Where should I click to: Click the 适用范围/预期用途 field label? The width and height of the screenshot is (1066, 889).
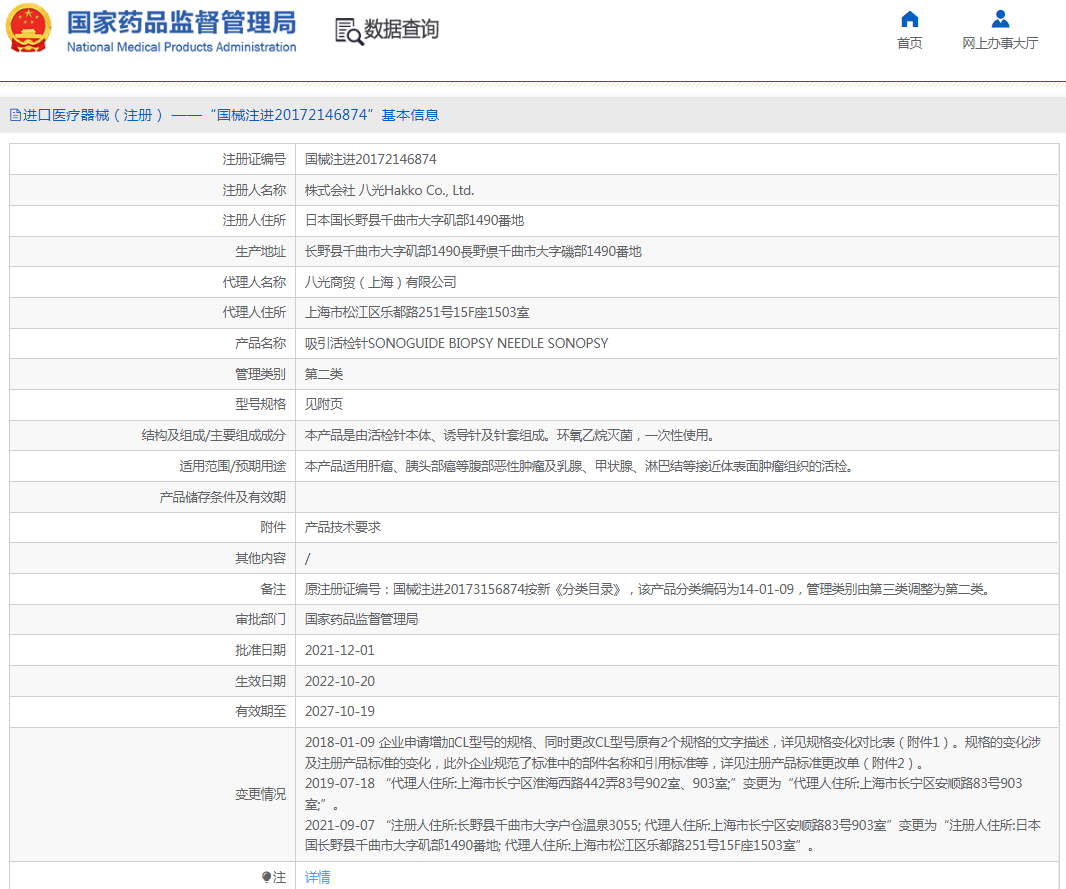[x=233, y=466]
